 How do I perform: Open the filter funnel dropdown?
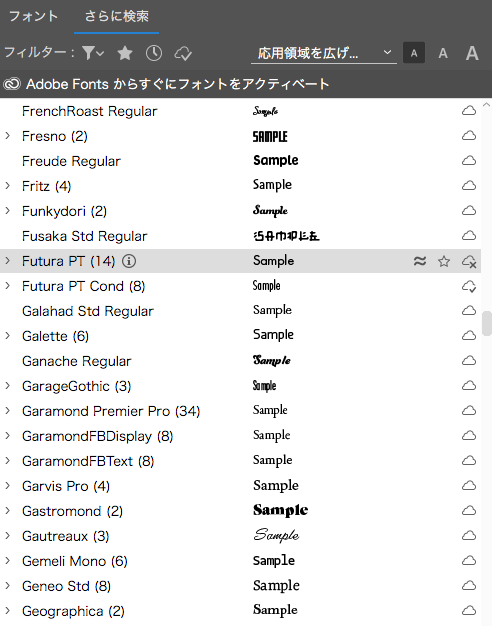click(93, 53)
